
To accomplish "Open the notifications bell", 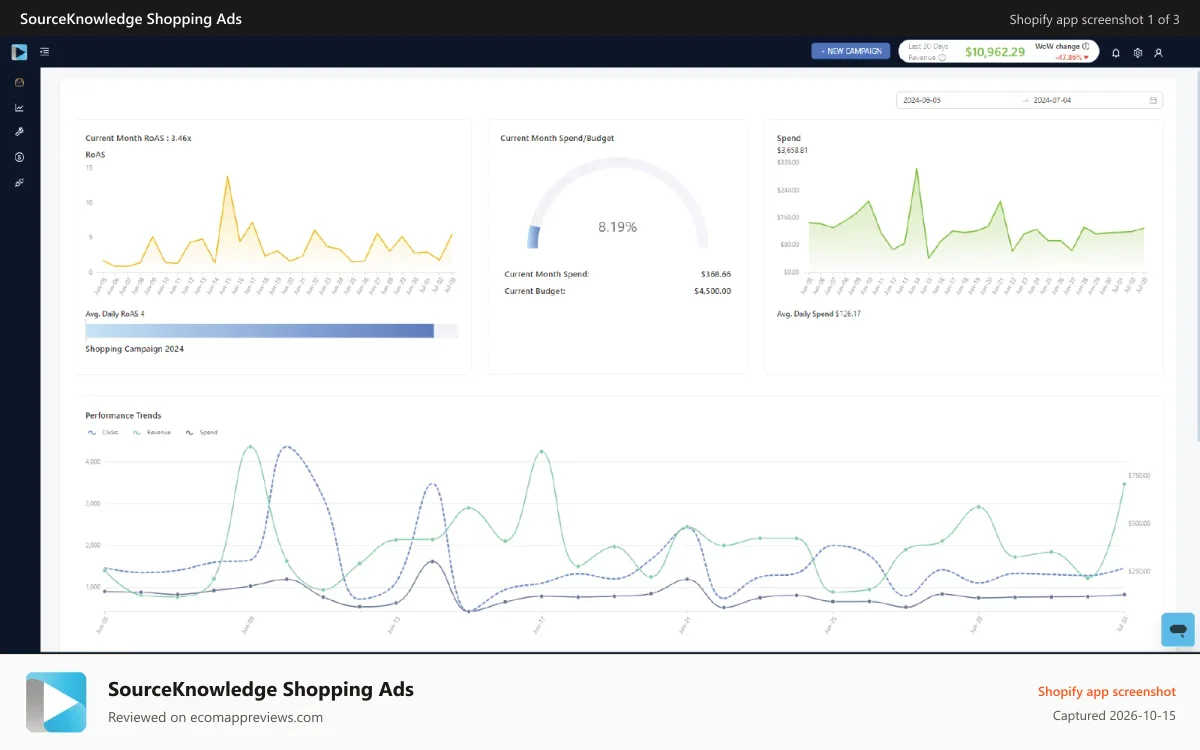I will tap(1116, 53).
